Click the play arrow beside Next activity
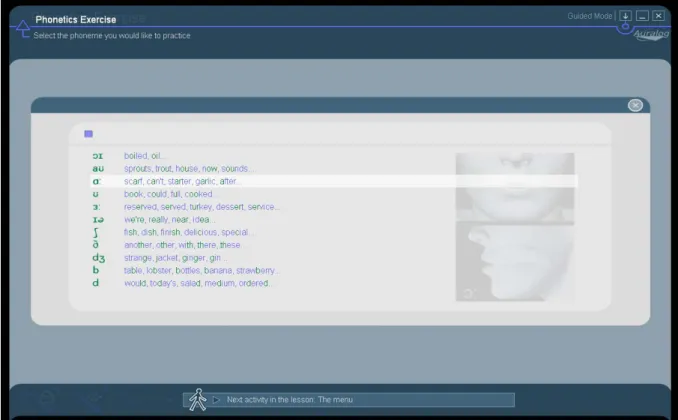Image resolution: width=678 pixels, height=420 pixels. [216, 400]
